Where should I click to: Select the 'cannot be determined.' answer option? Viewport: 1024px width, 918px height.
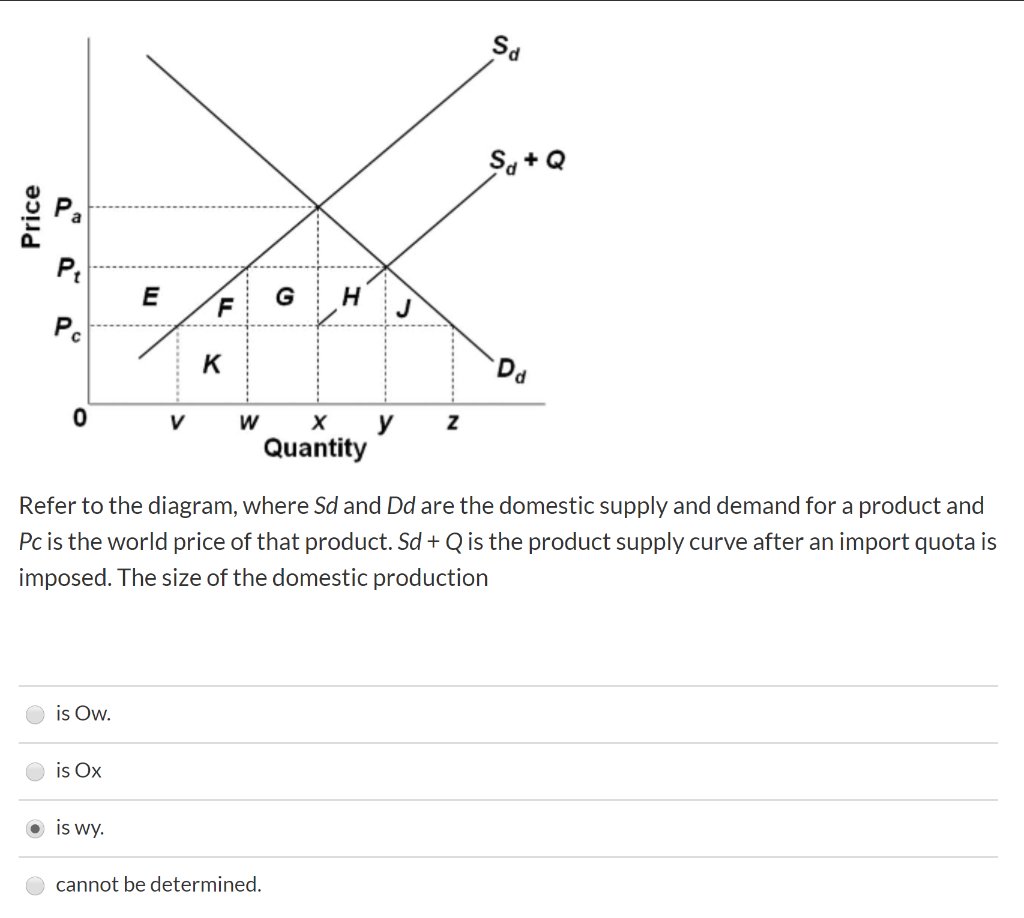(x=35, y=884)
